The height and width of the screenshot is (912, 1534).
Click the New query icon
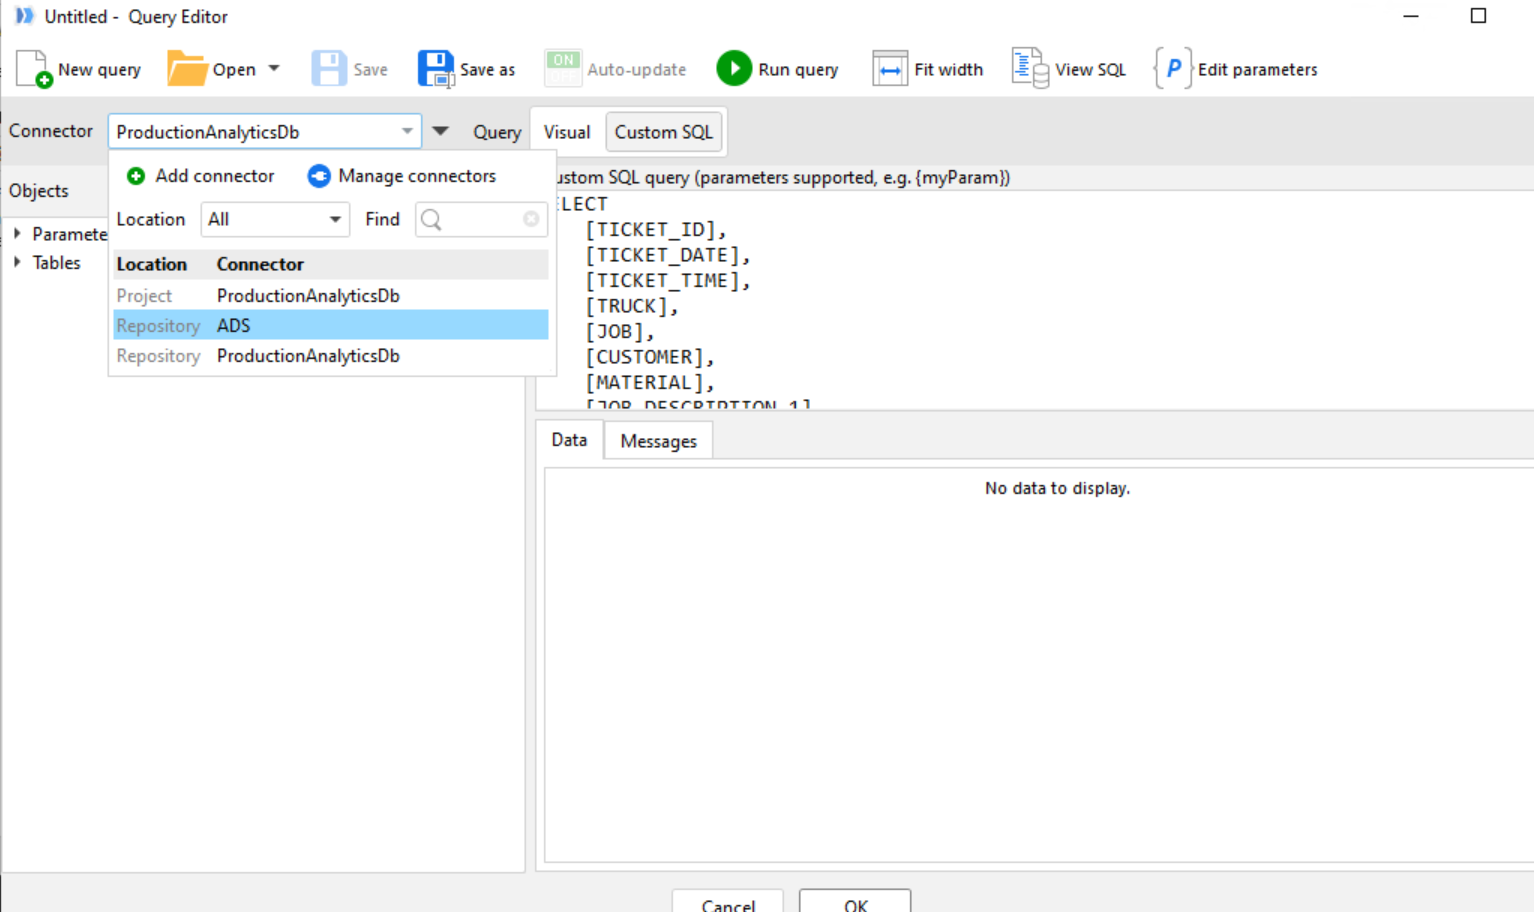pos(33,69)
